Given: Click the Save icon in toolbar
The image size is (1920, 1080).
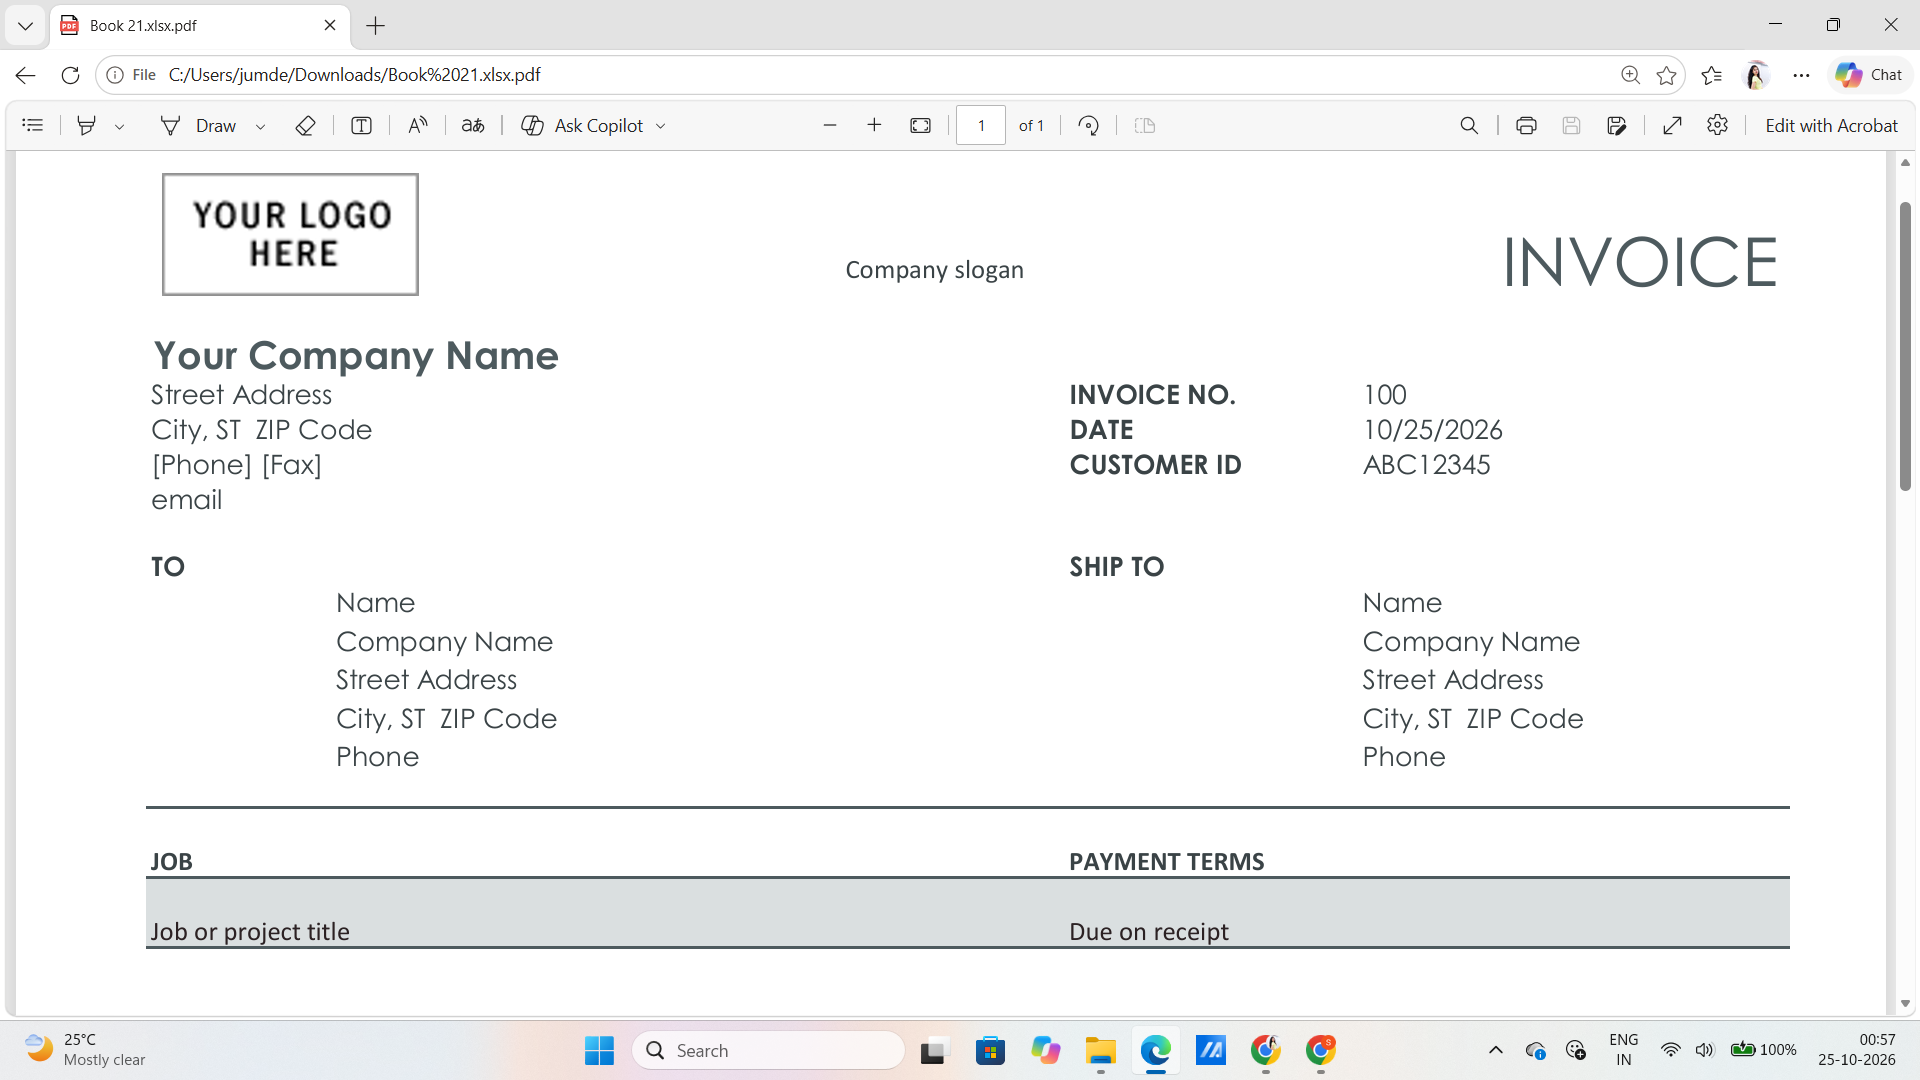Looking at the screenshot, I should click(x=1571, y=125).
